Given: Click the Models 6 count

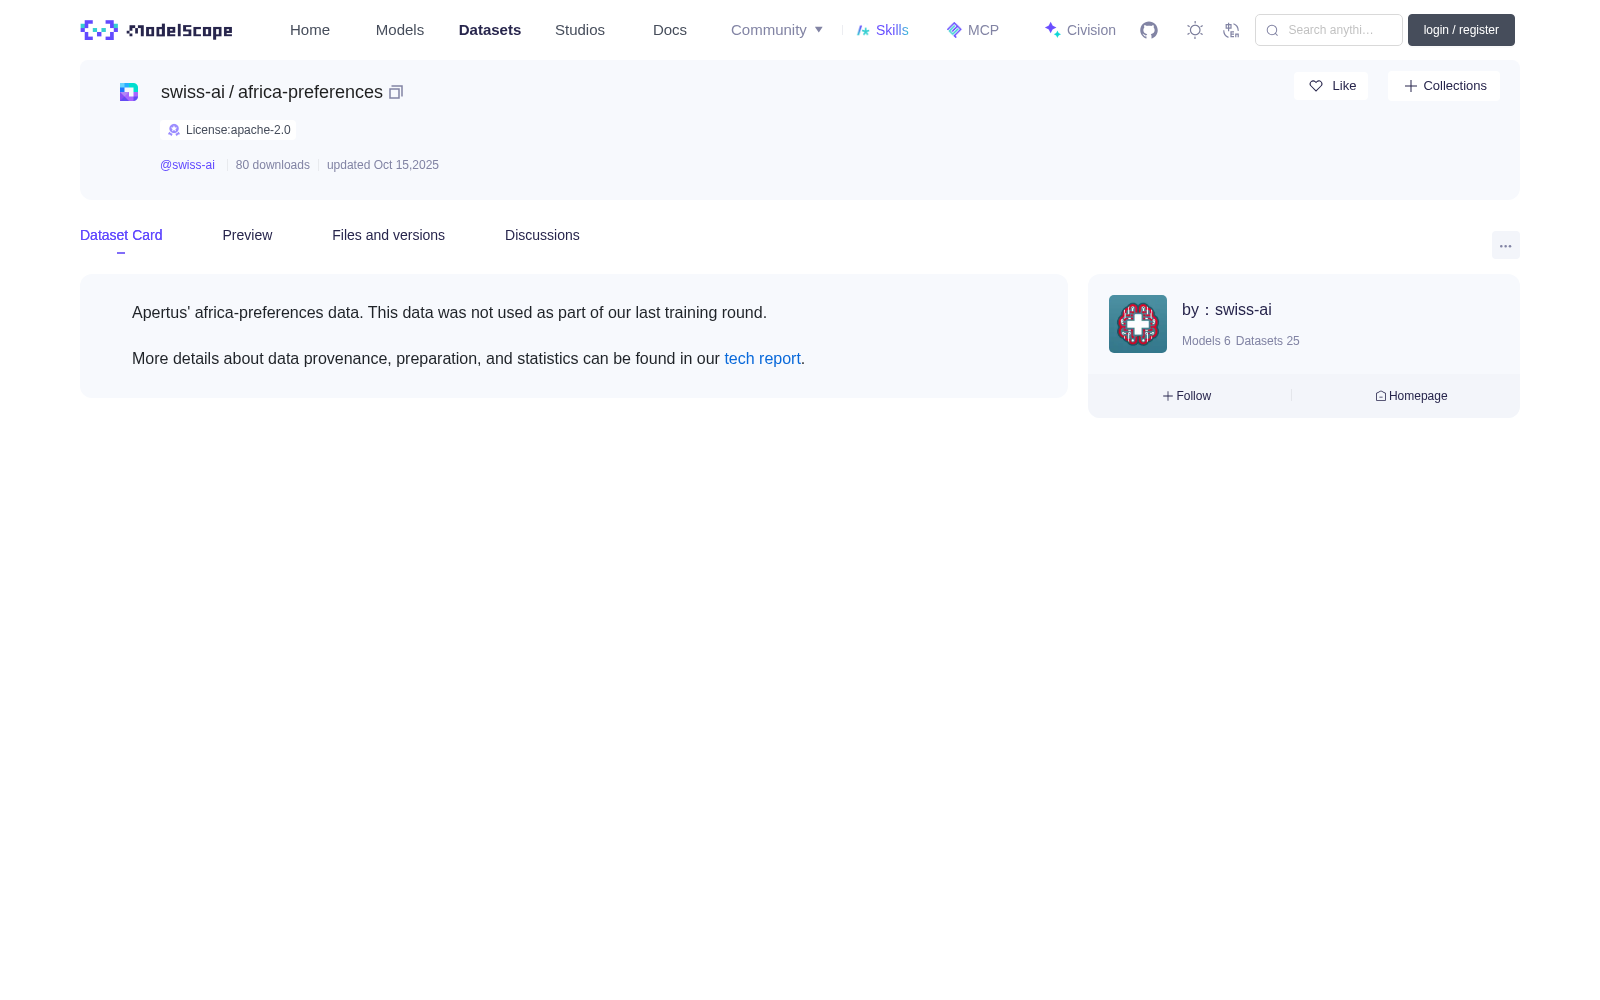Looking at the screenshot, I should click(x=1206, y=341).
